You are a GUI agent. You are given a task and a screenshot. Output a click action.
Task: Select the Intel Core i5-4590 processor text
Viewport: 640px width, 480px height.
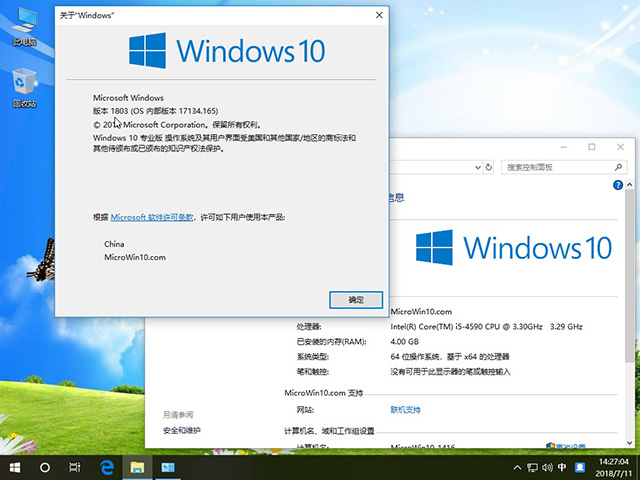pyautogui.click(x=486, y=327)
